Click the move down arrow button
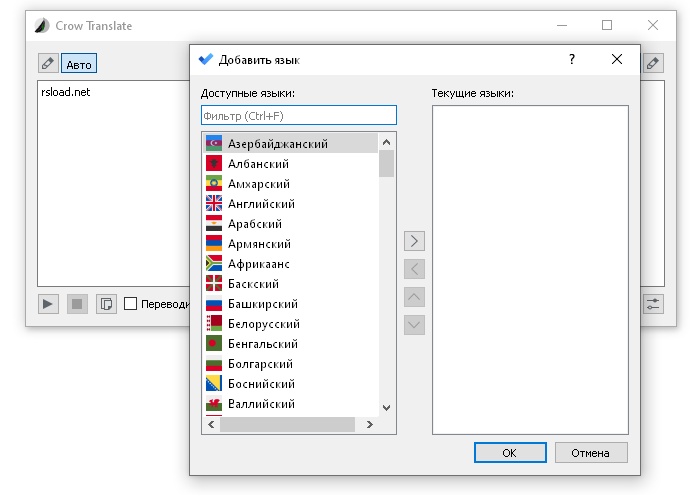Screen dimensions: 696x495 click(x=414, y=325)
